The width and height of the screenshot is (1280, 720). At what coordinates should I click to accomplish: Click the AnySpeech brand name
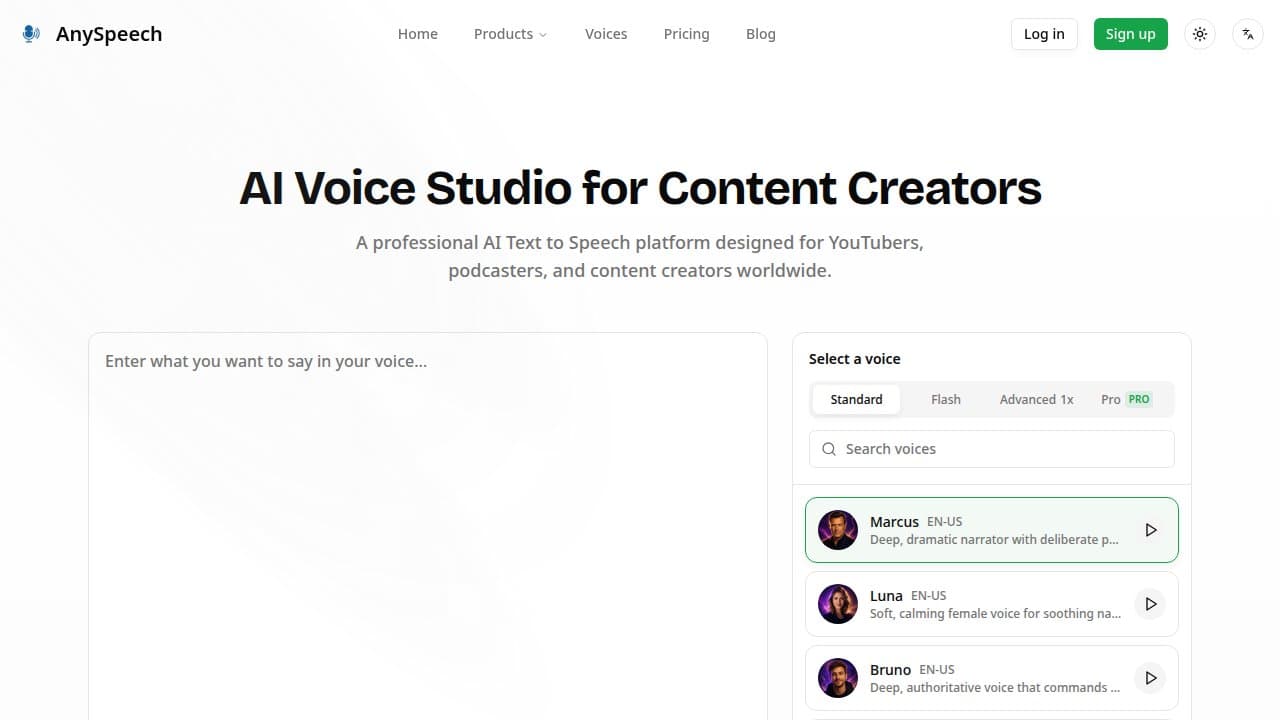tap(109, 34)
